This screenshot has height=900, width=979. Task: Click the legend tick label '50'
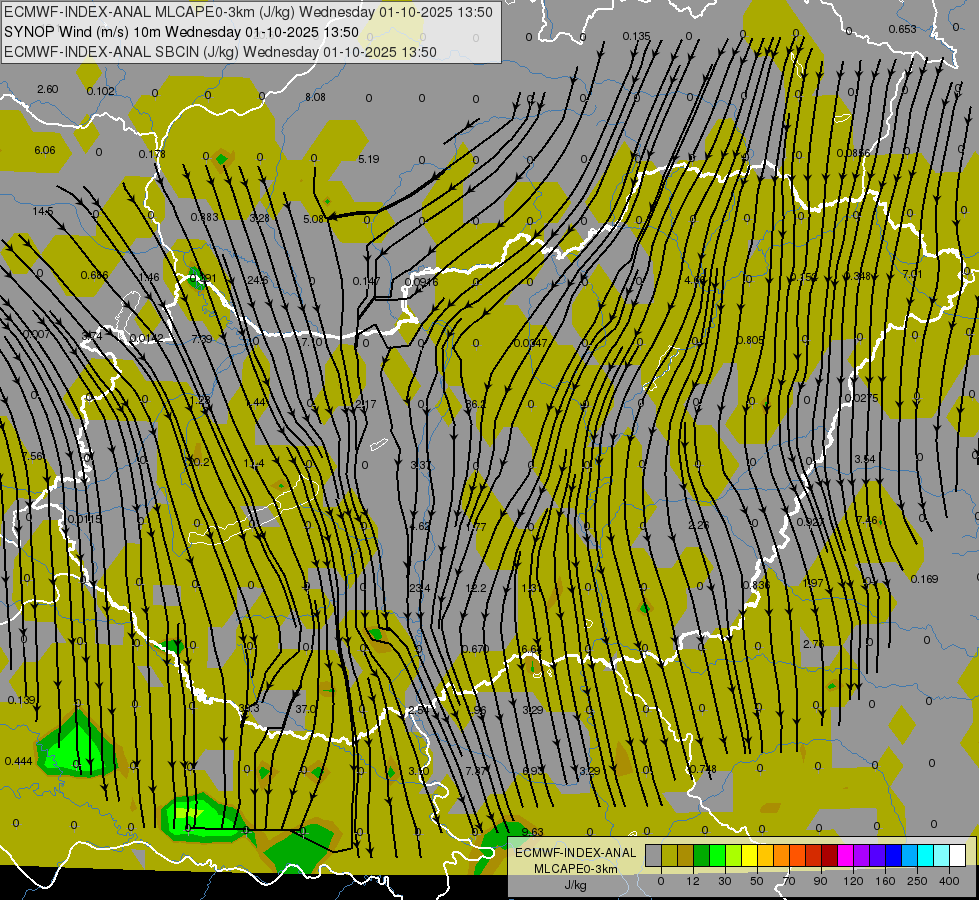click(x=757, y=881)
